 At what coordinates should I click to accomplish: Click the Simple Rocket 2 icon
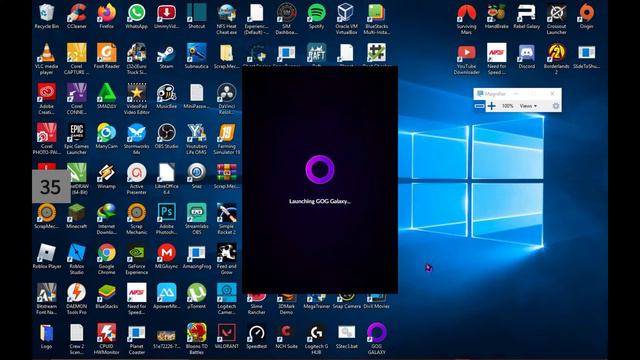tap(227, 219)
